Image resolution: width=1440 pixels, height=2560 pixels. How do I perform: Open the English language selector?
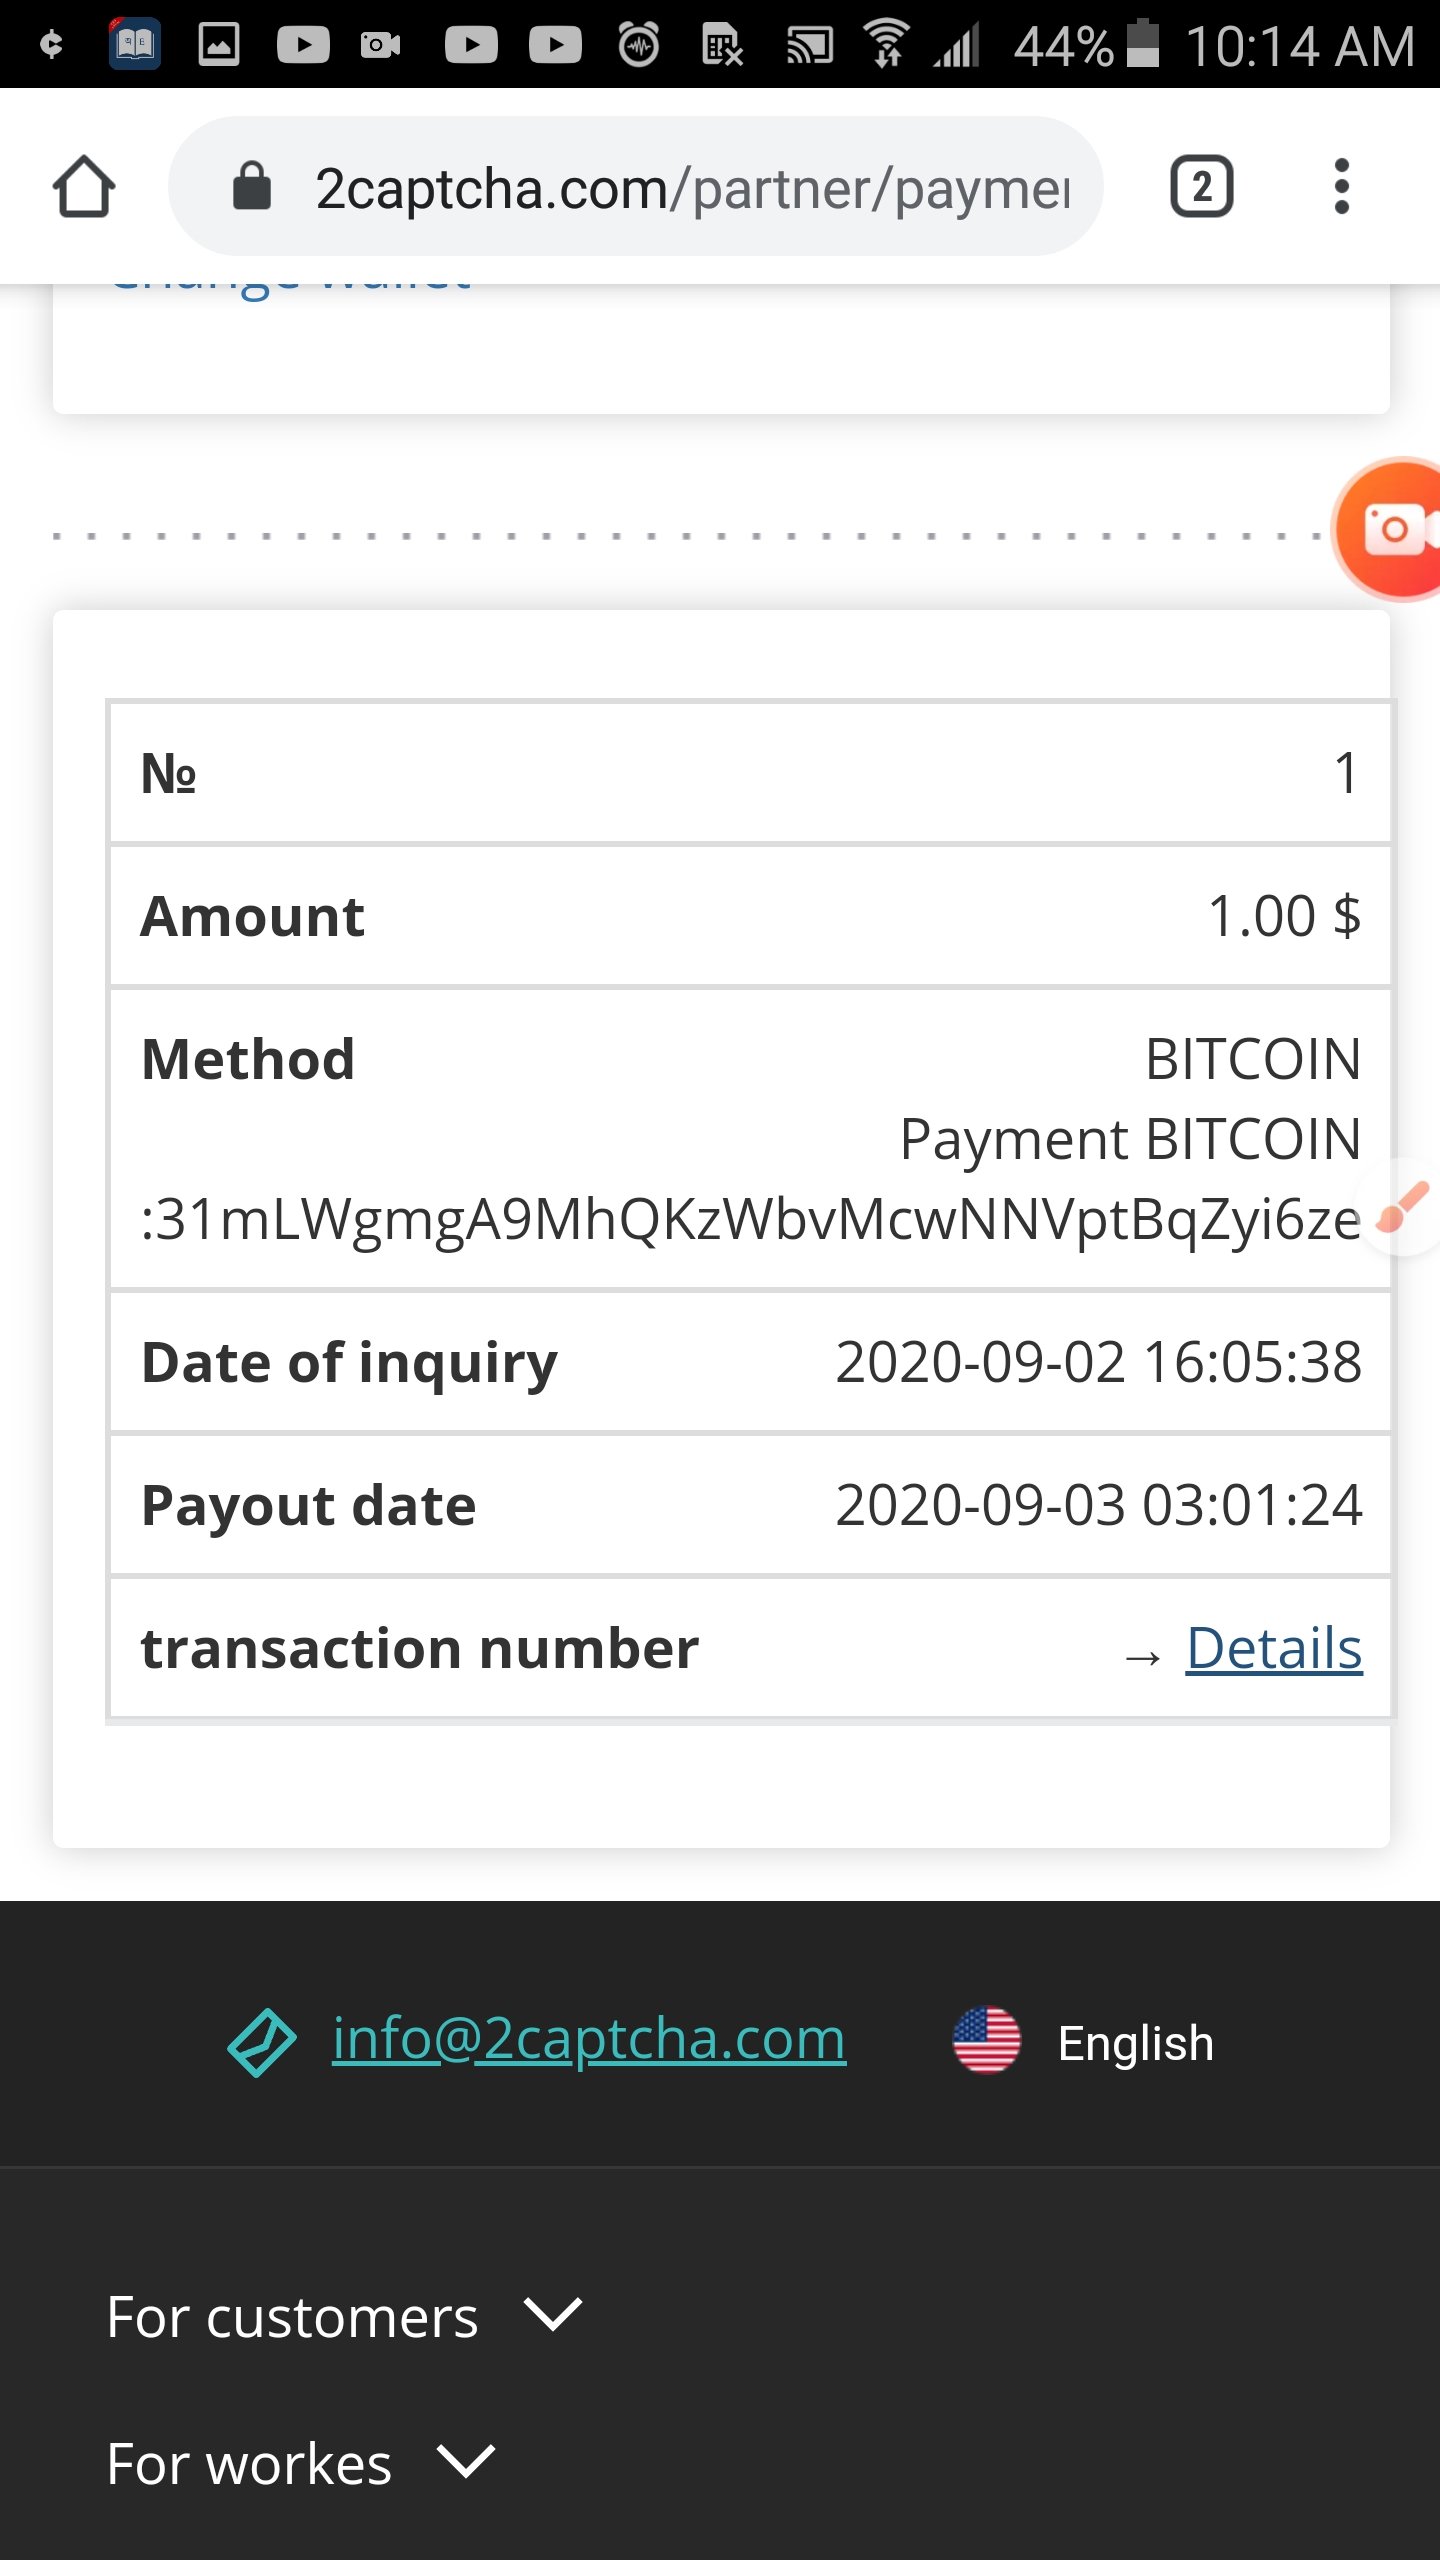pyautogui.click(x=1135, y=2042)
